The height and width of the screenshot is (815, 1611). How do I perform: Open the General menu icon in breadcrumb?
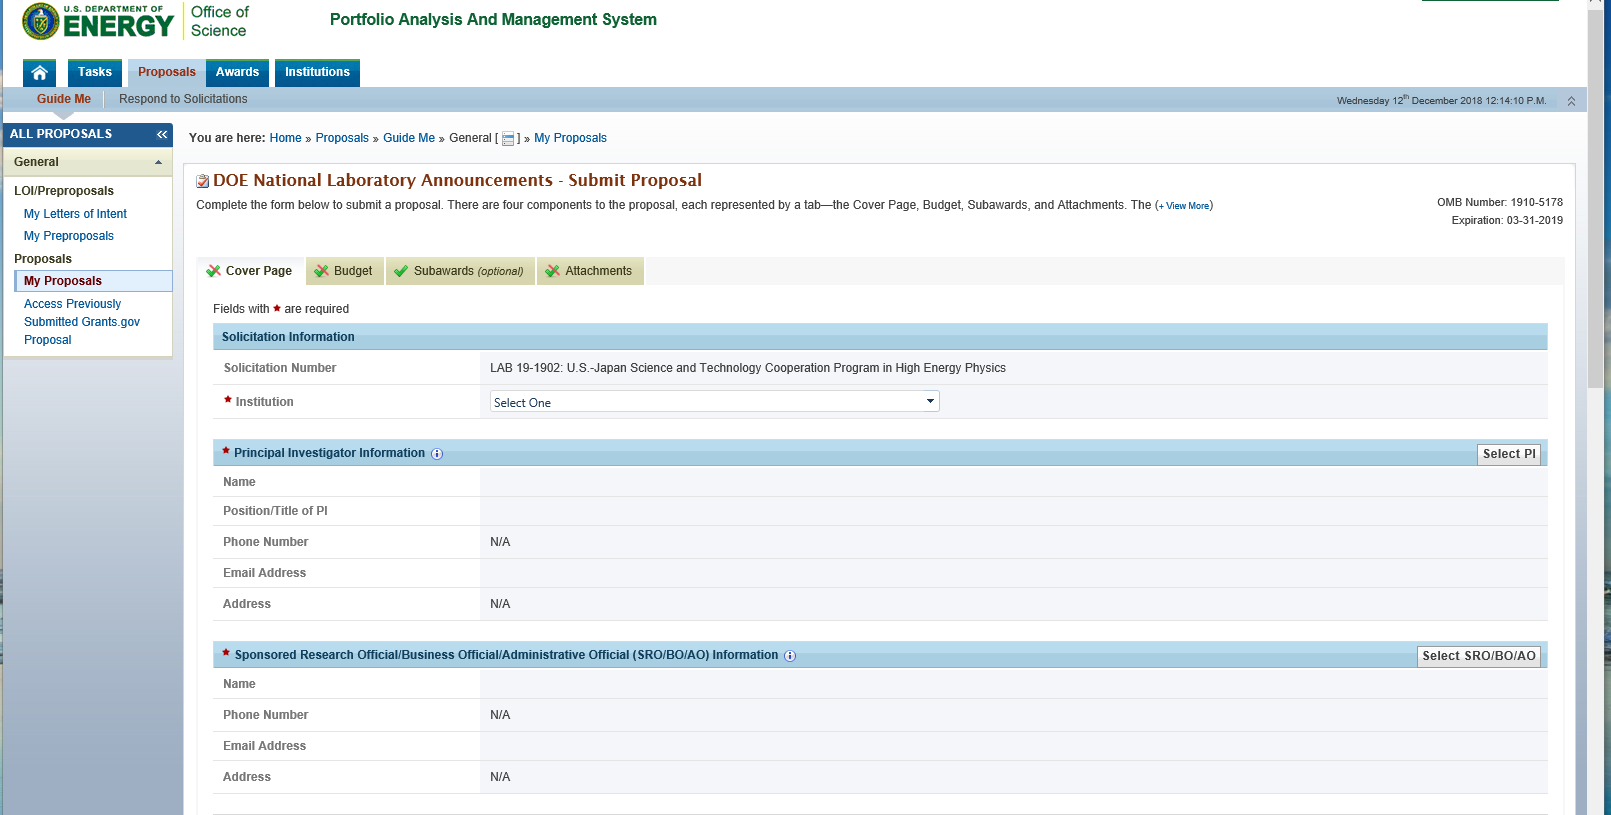point(508,139)
